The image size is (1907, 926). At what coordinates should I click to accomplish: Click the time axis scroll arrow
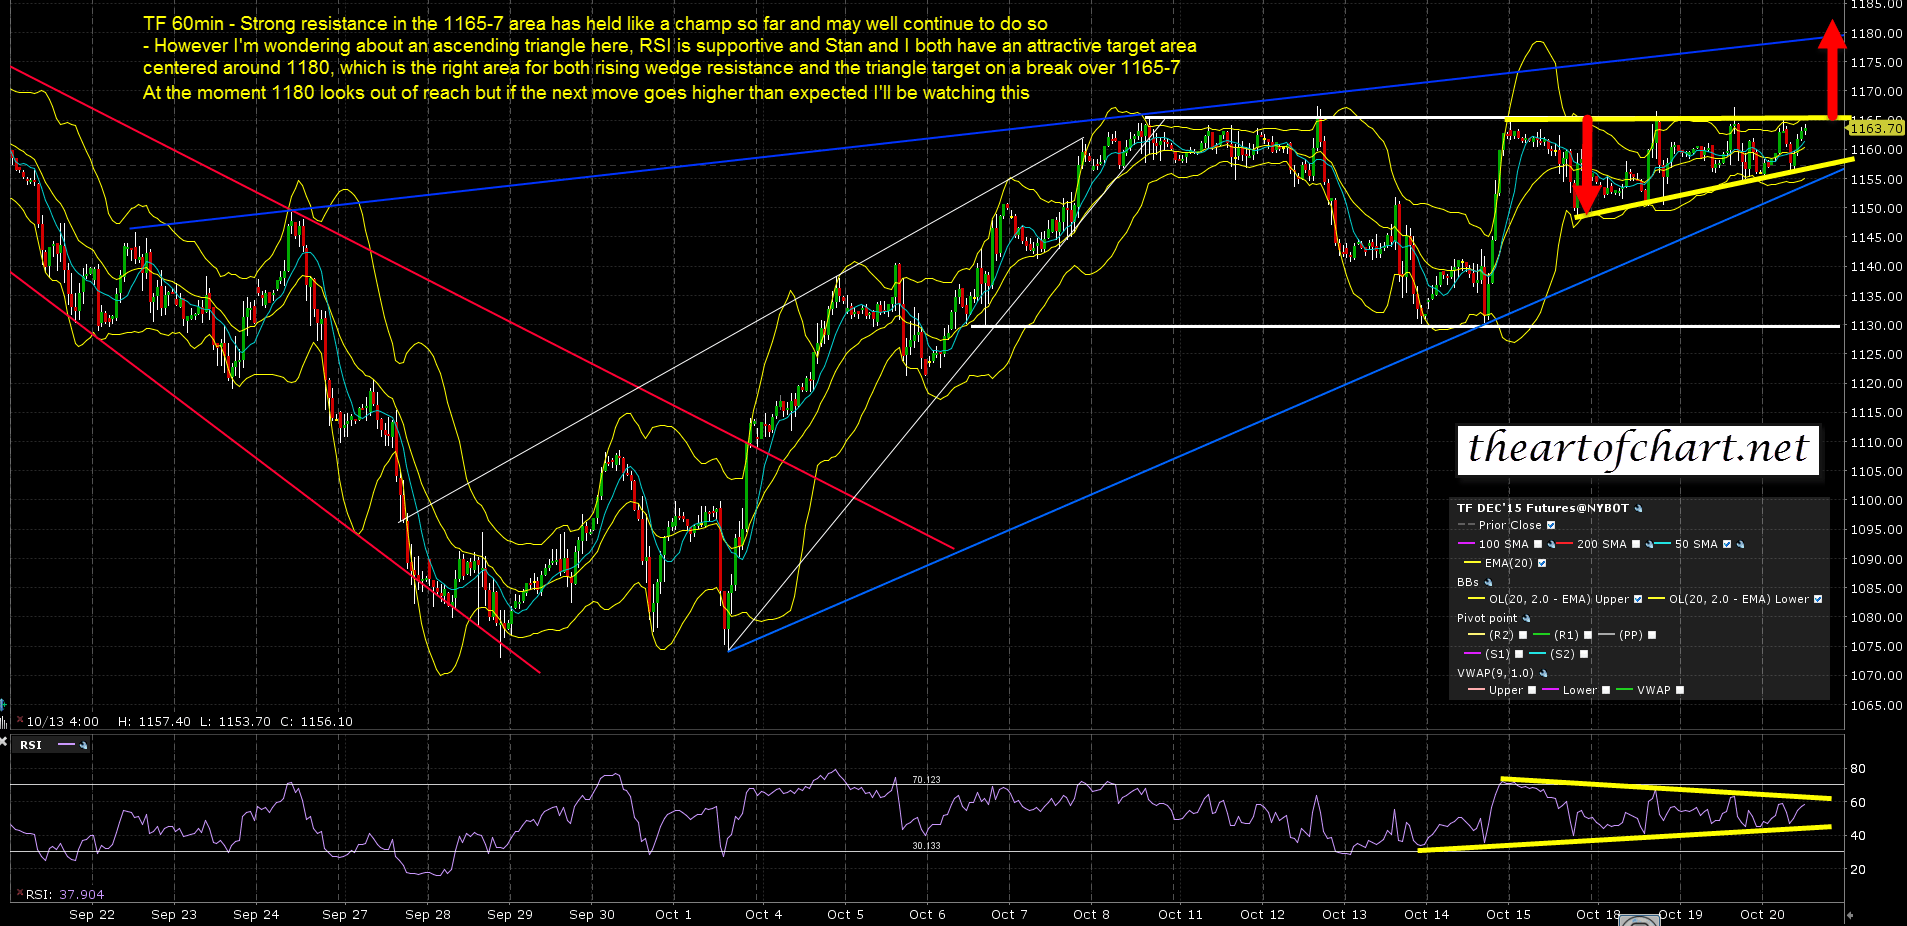point(1849,915)
